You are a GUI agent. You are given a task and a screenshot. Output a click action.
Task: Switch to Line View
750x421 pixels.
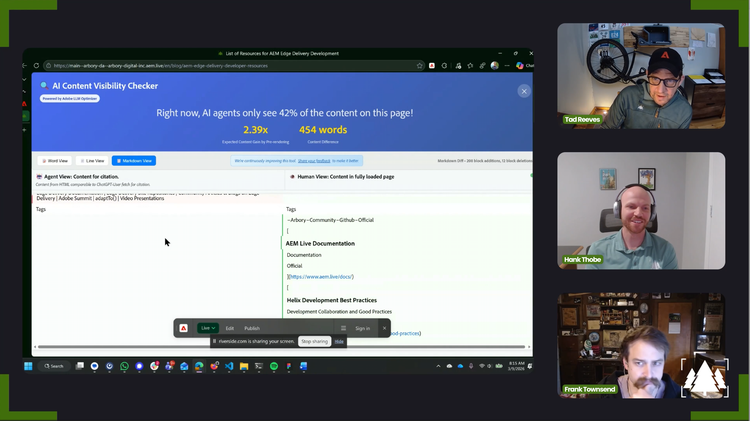pyautogui.click(x=93, y=160)
